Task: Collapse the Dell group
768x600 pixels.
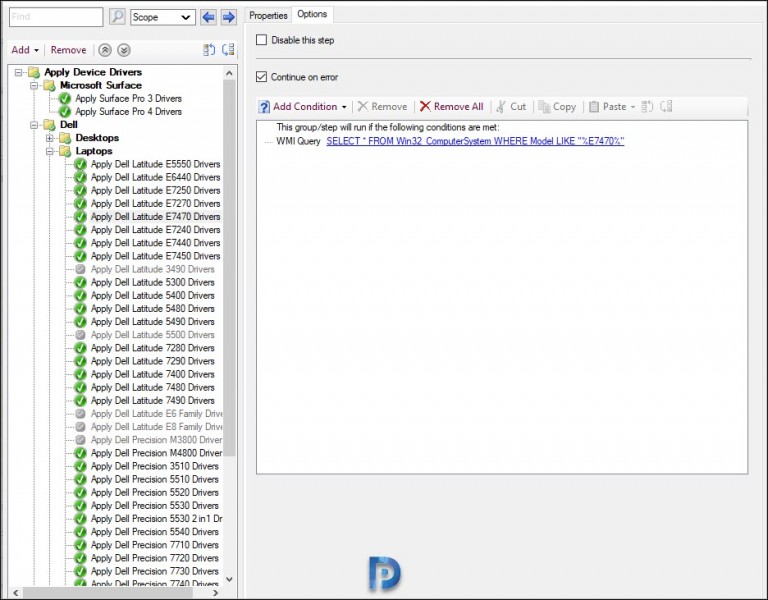Action: pos(34,125)
